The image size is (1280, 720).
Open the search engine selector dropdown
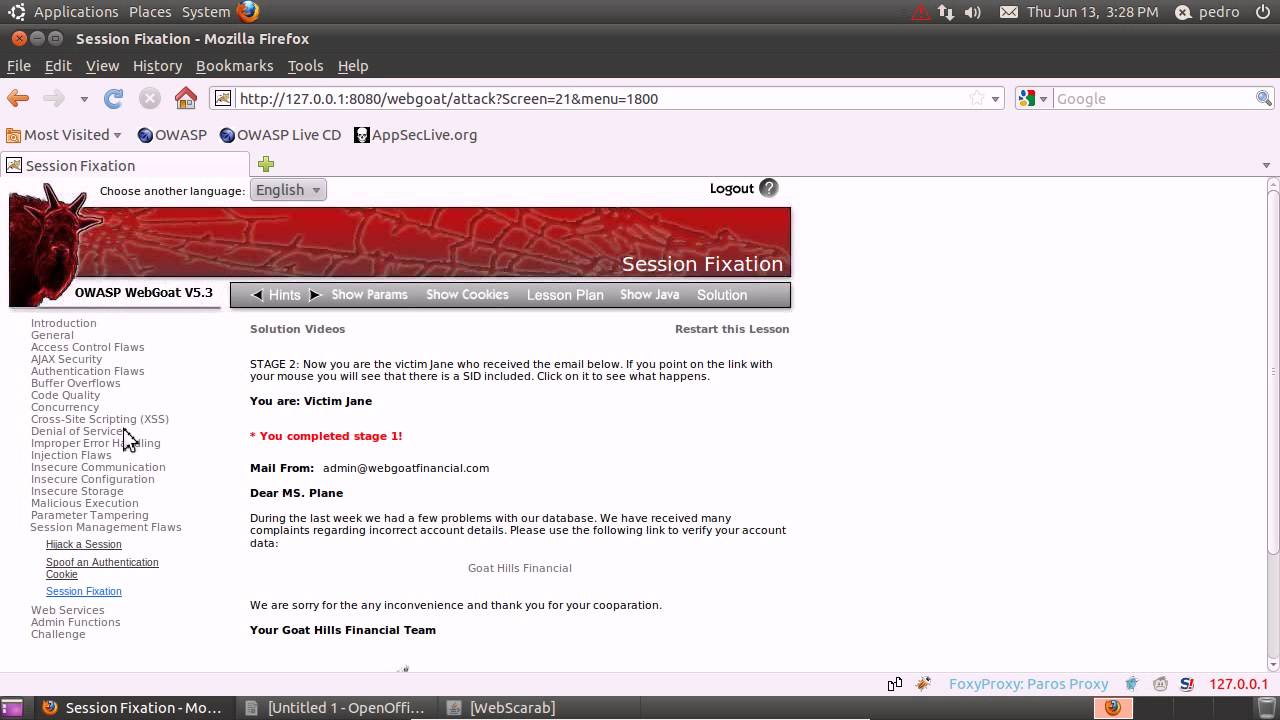click(x=1033, y=98)
